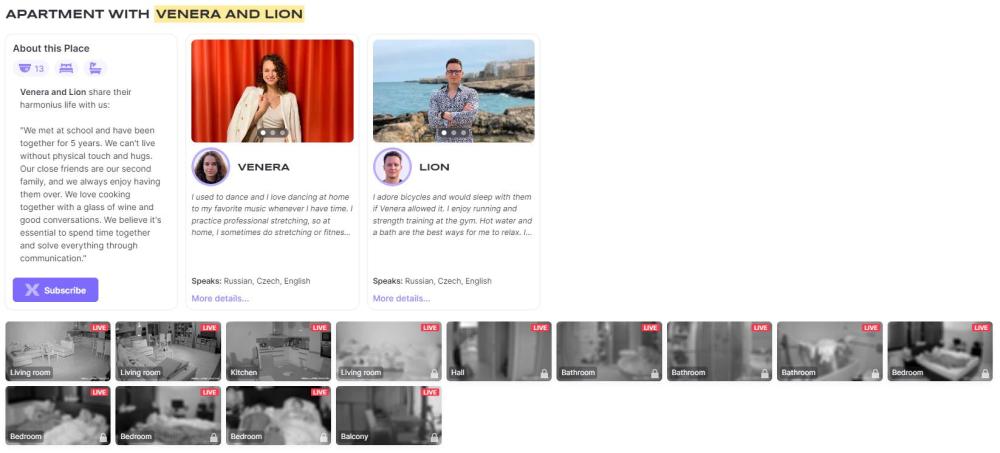This screenshot has width=1000, height=453.
Task: Click the camera count icon showing 13
Action: coord(31,69)
